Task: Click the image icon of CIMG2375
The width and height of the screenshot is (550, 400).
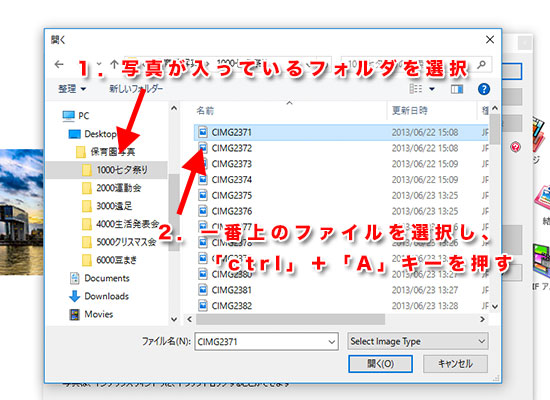Action: click(x=203, y=195)
